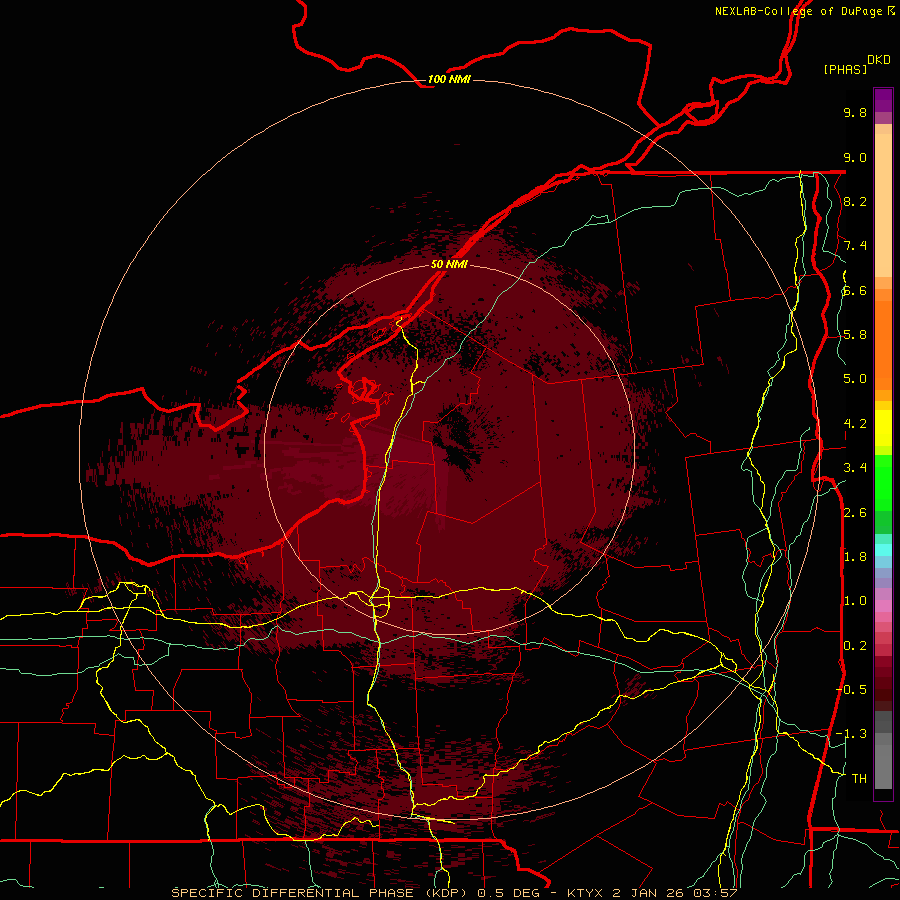Click the 8.2 scale value
Viewport: 900px width, 900px height.
click(855, 201)
